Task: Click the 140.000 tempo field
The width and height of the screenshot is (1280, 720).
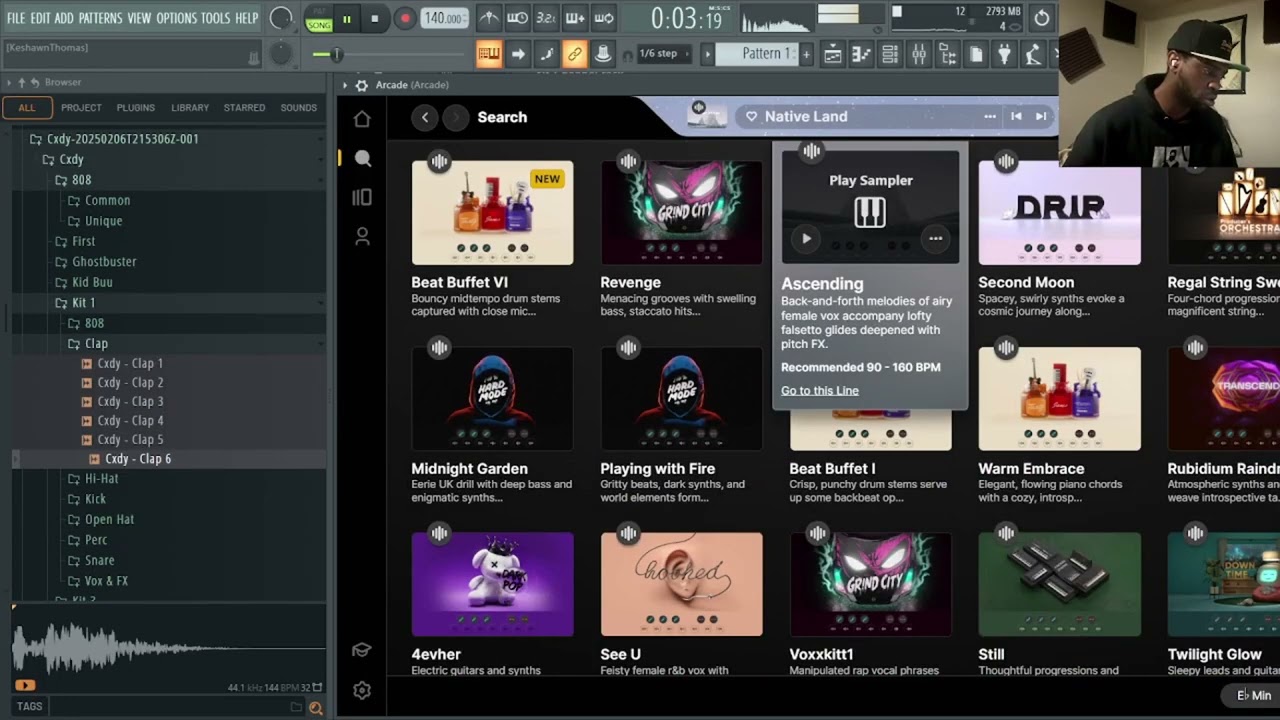Action: click(445, 18)
